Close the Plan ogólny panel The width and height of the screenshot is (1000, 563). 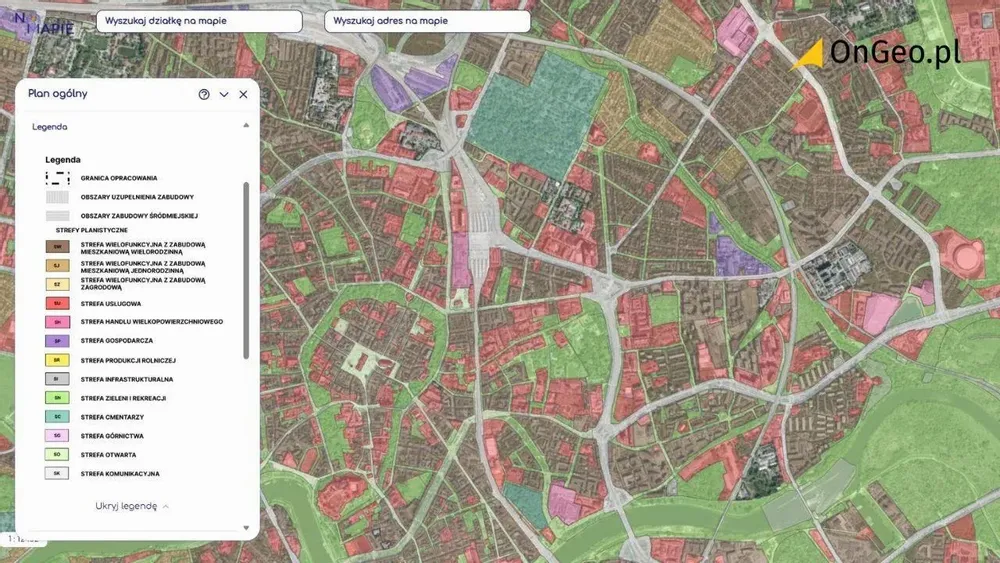[243, 94]
